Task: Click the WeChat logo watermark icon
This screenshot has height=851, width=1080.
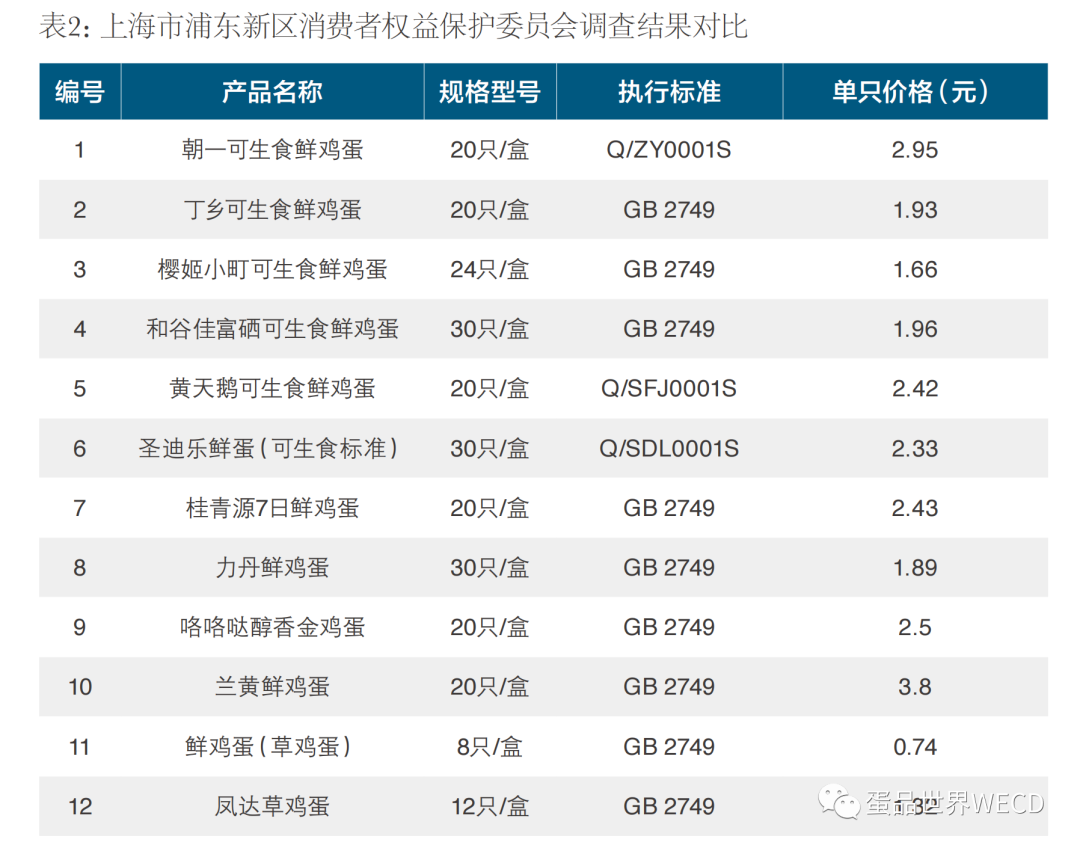Action: pos(839,801)
